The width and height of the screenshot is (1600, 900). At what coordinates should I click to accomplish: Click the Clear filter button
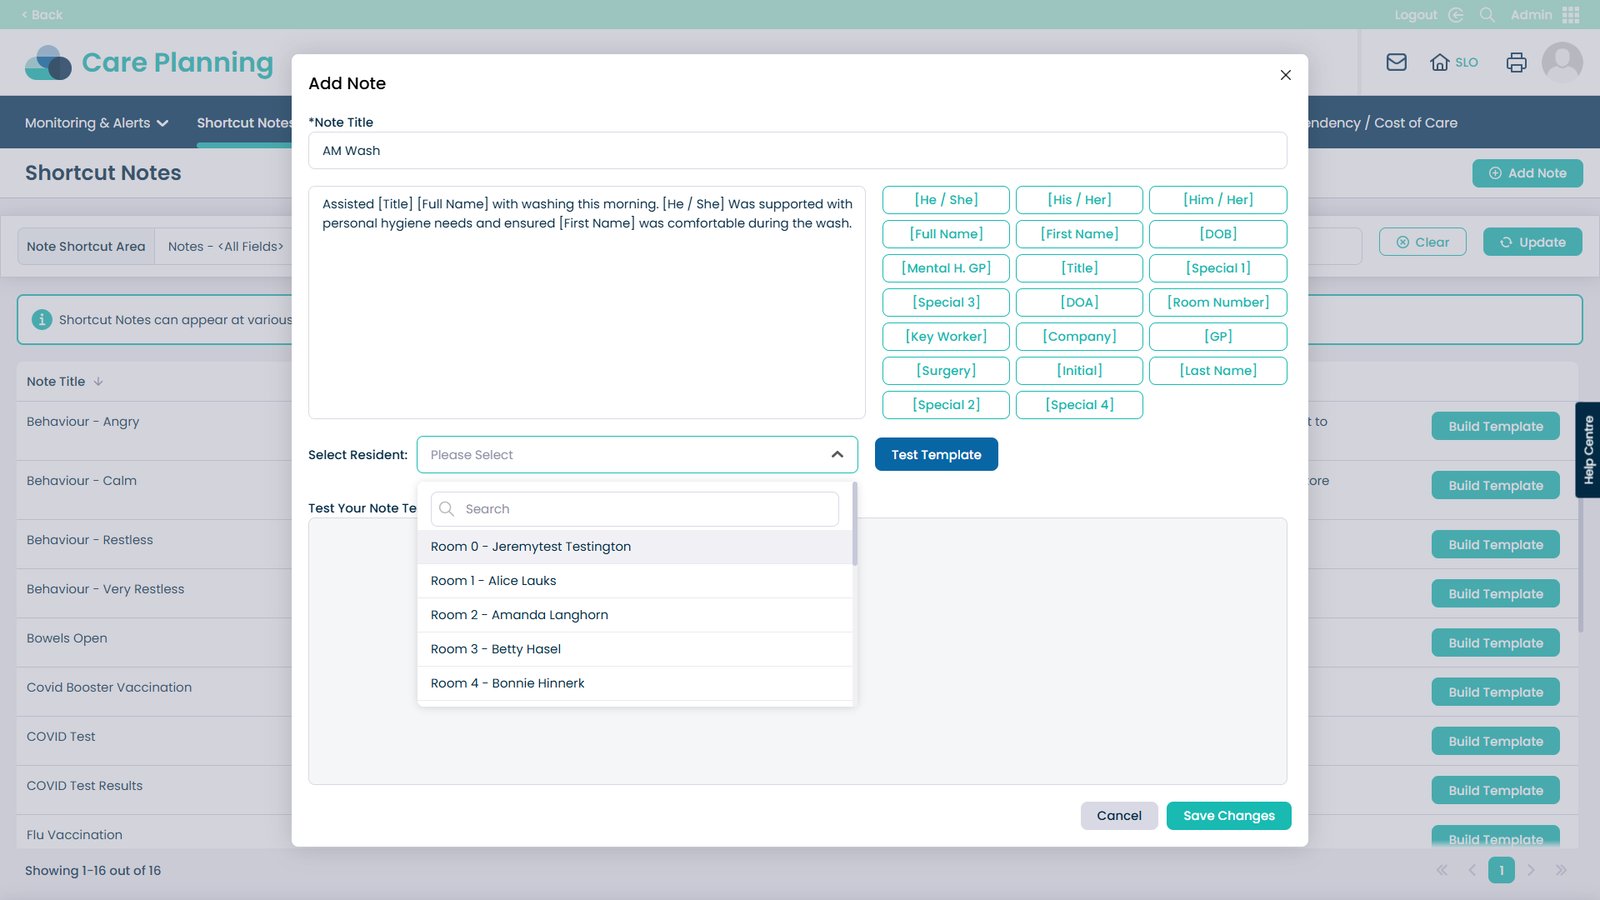coord(1422,242)
